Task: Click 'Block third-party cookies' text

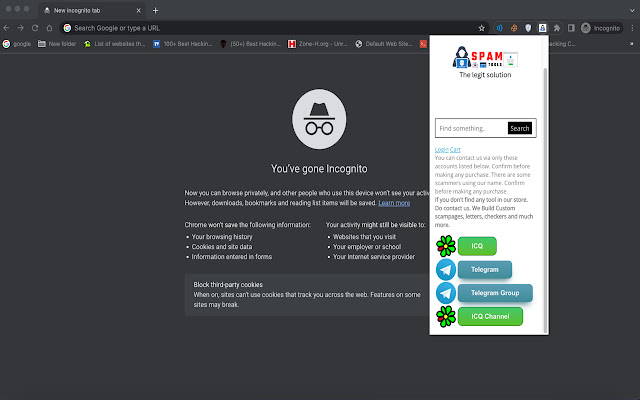Action: click(x=228, y=284)
